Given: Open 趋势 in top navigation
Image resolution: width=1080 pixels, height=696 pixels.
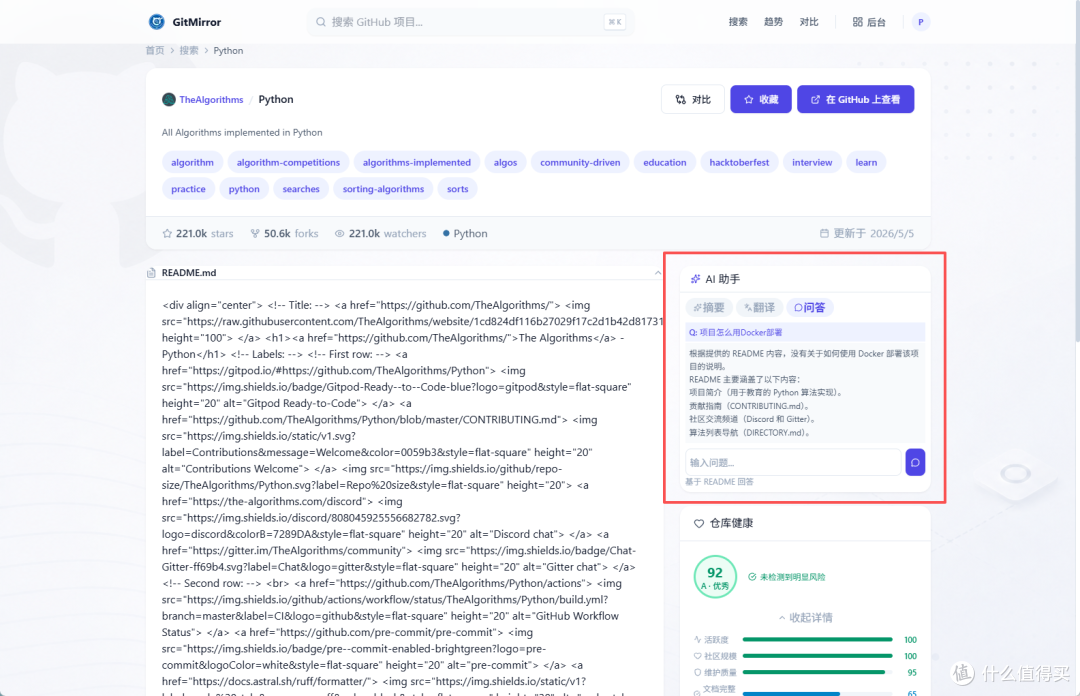Looking at the screenshot, I should [773, 22].
